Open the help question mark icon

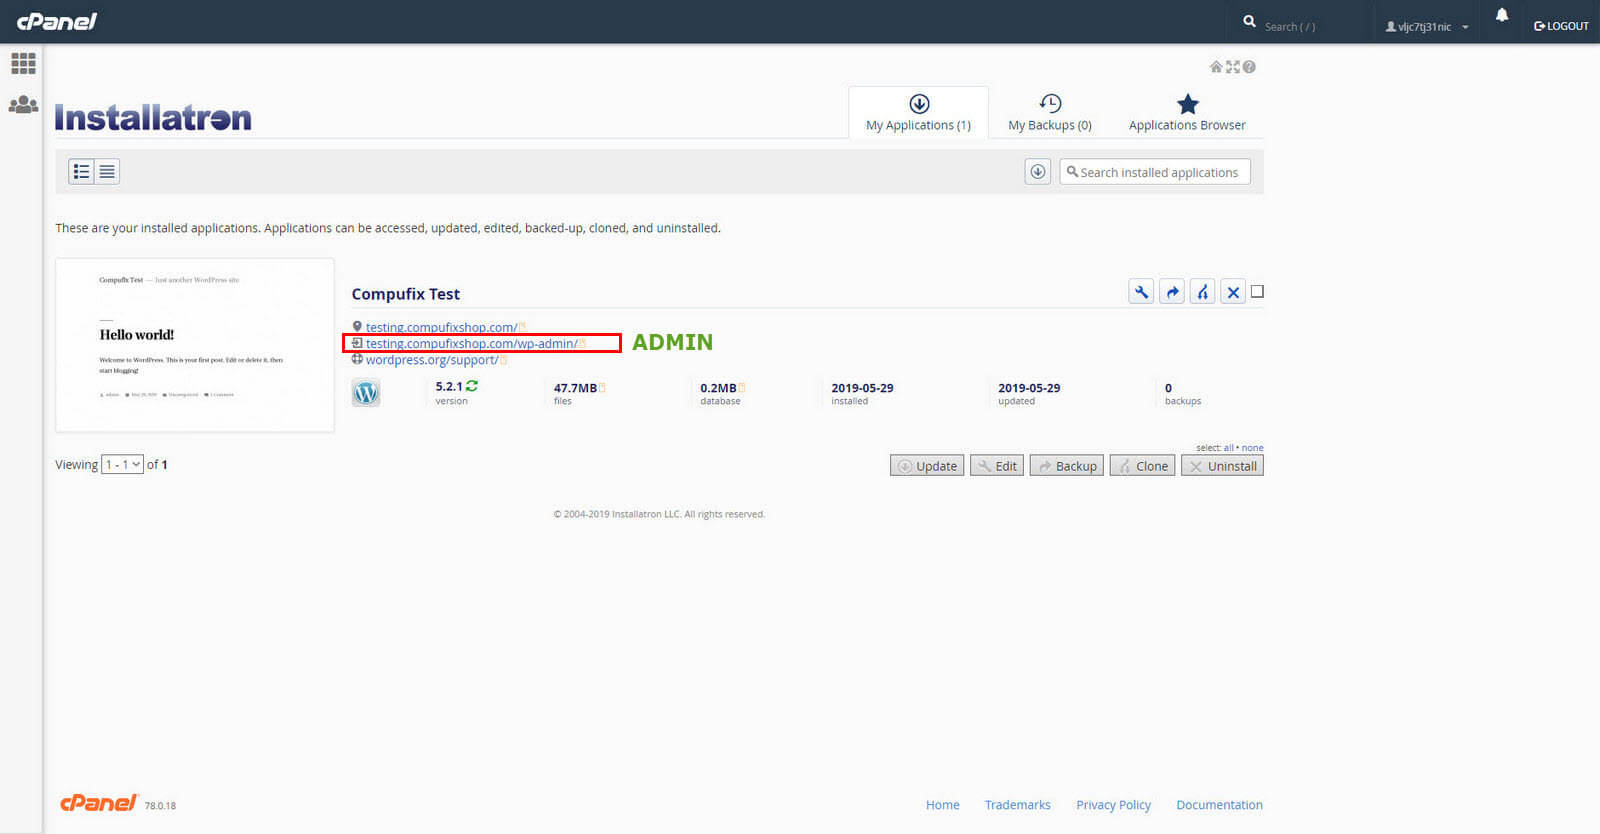click(x=1249, y=67)
